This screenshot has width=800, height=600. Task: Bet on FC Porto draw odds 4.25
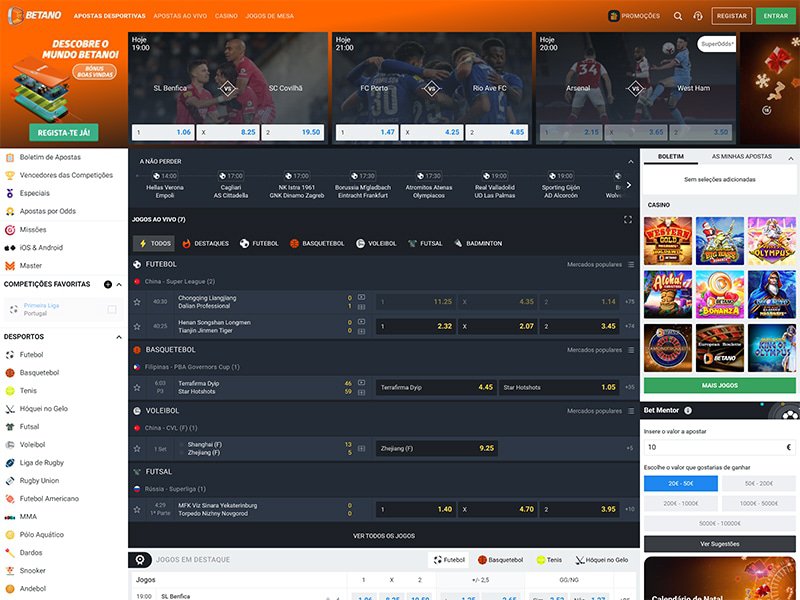click(432, 132)
